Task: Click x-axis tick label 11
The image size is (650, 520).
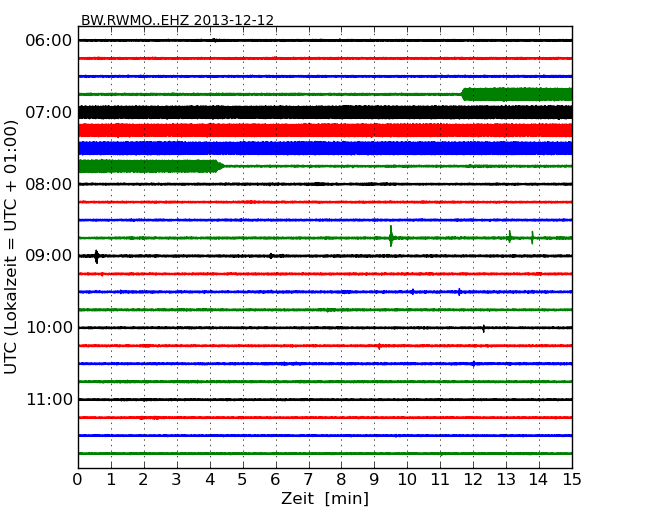Action: (440, 480)
